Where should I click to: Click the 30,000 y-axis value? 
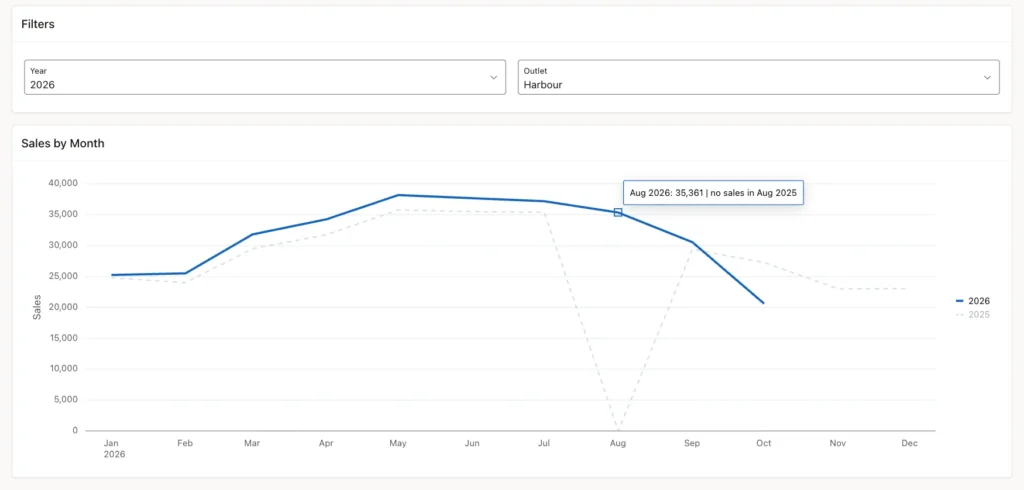tap(63, 245)
